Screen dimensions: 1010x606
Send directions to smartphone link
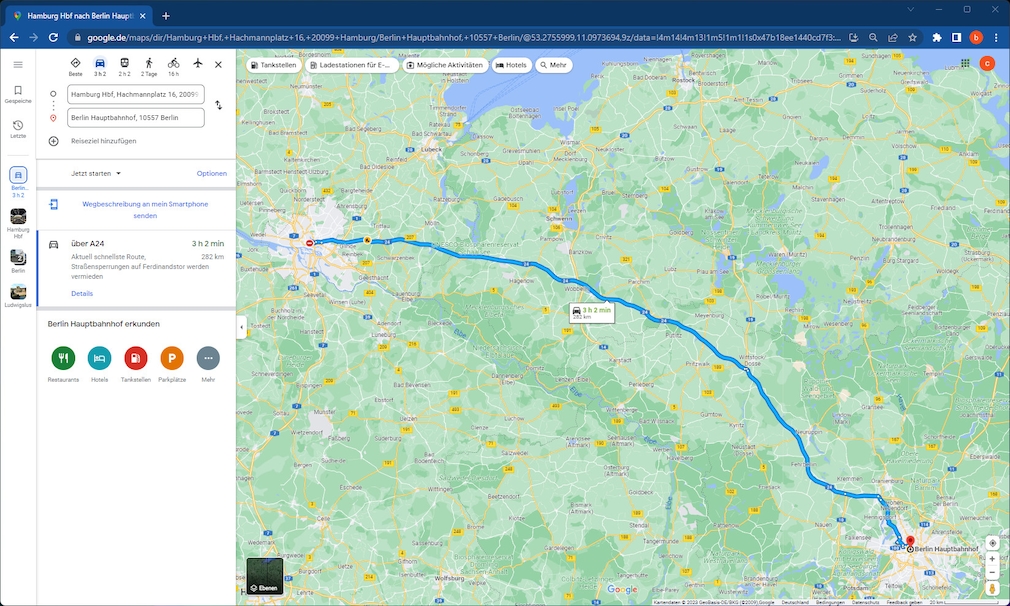click(145, 209)
